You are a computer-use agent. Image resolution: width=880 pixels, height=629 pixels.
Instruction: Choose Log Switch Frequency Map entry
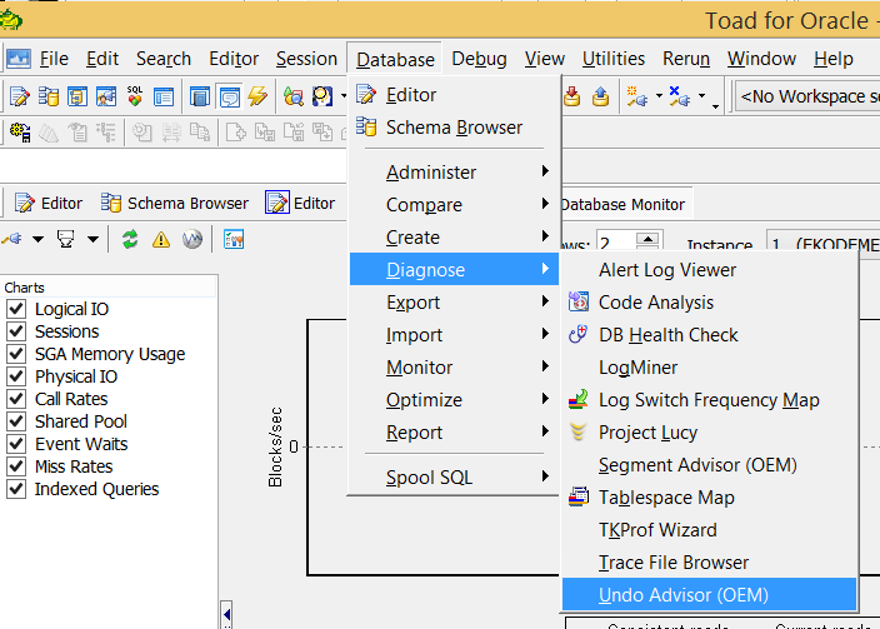709,400
